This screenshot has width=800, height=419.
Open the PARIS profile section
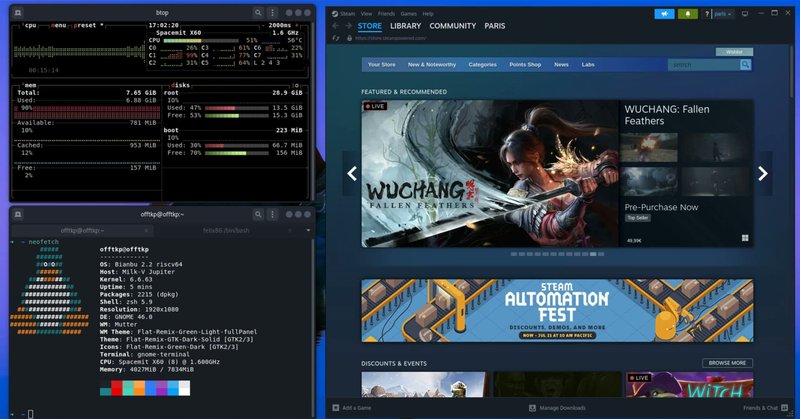(494, 26)
